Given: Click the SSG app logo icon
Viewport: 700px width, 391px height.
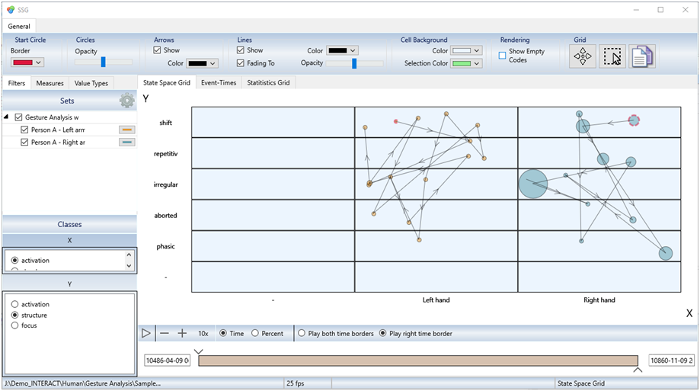Looking at the screenshot, I should click(11, 9).
